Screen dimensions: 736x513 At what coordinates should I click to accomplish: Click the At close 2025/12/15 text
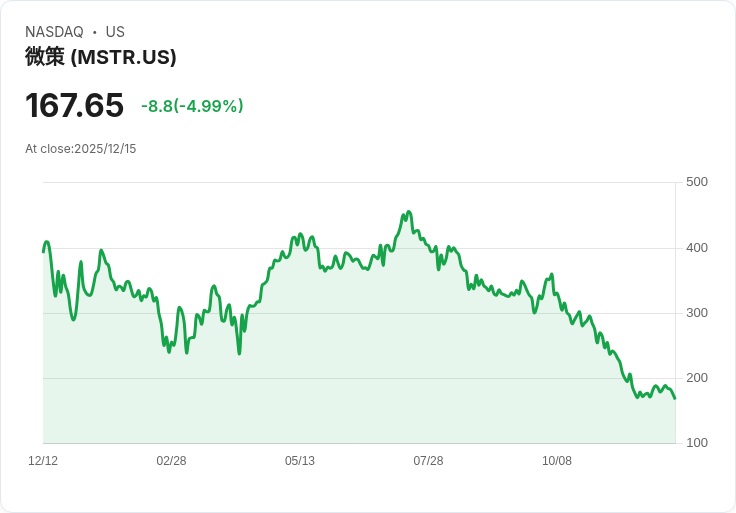80,149
